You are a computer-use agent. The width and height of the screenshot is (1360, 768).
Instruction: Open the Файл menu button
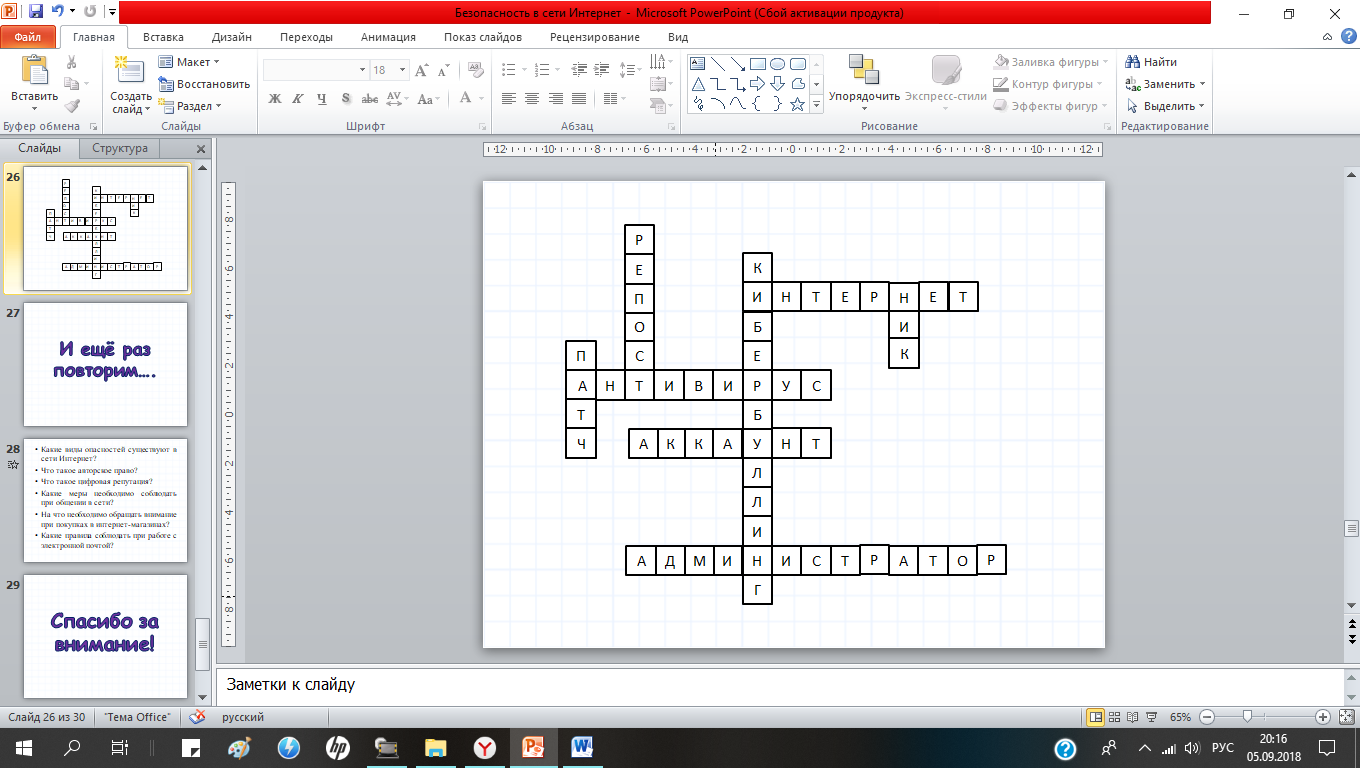[28, 37]
